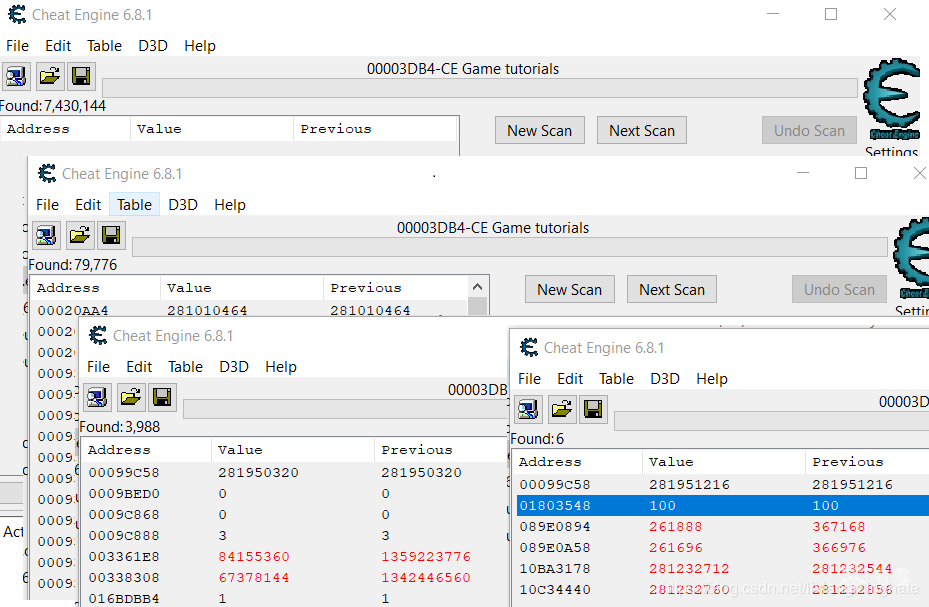Click save icon in Found:79,776 window
Screen dimensions: 929x607
111,235
